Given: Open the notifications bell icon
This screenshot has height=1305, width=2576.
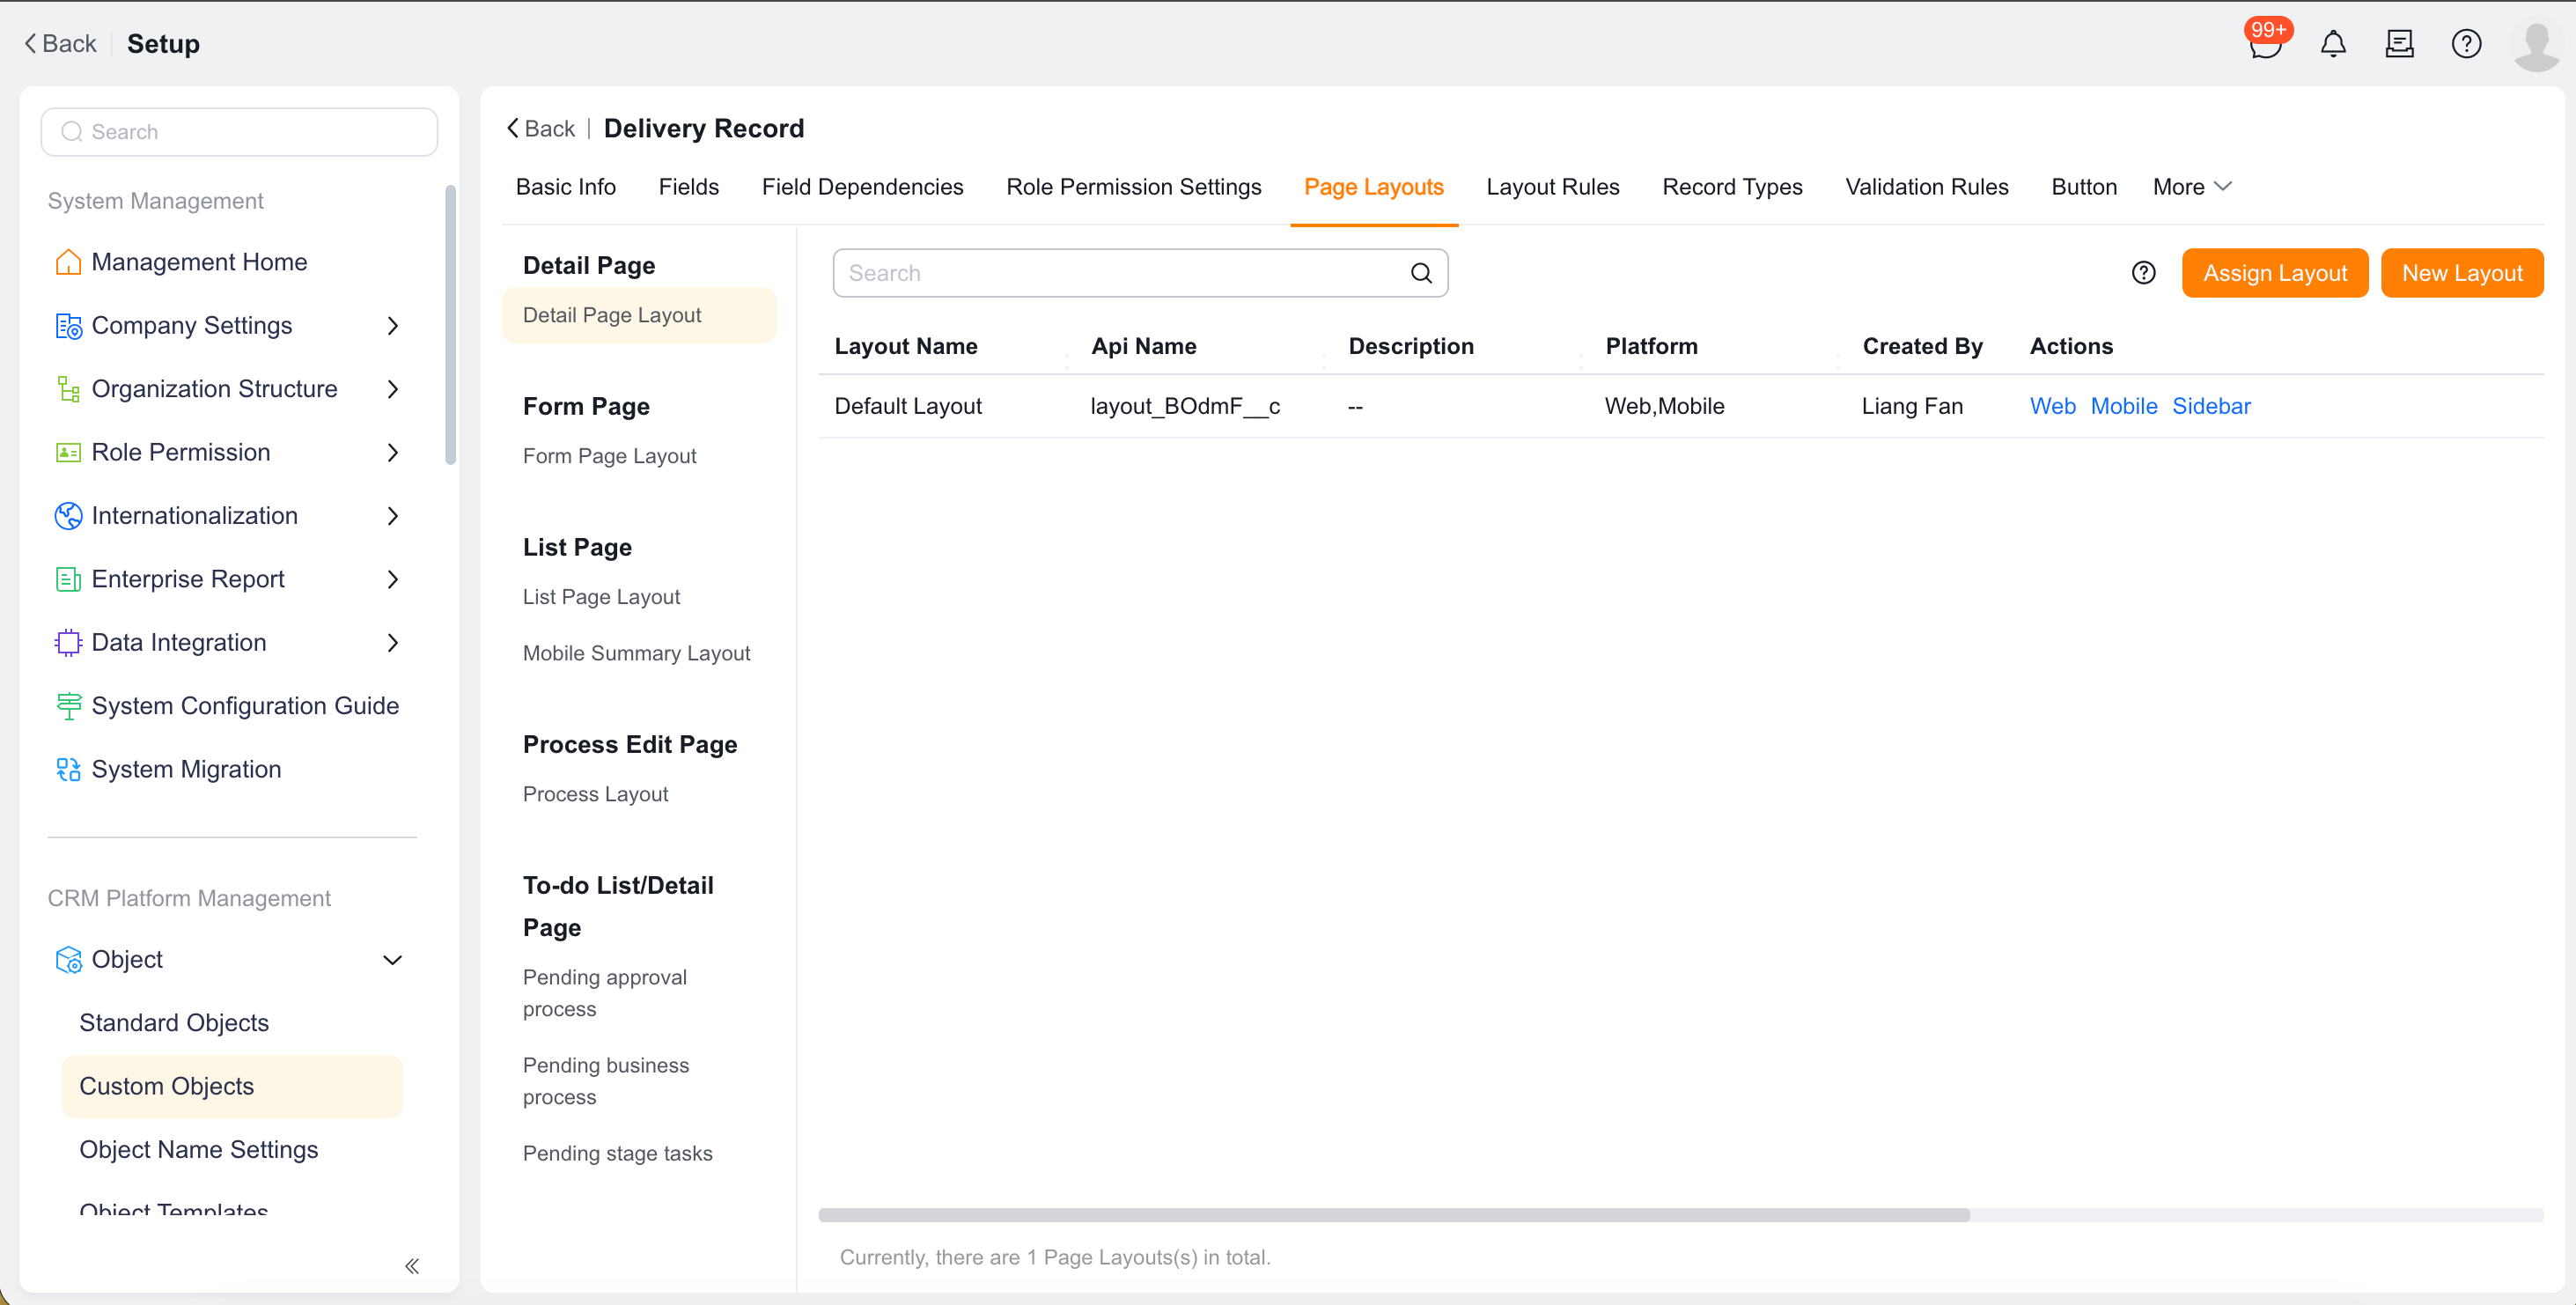Looking at the screenshot, I should [2333, 44].
